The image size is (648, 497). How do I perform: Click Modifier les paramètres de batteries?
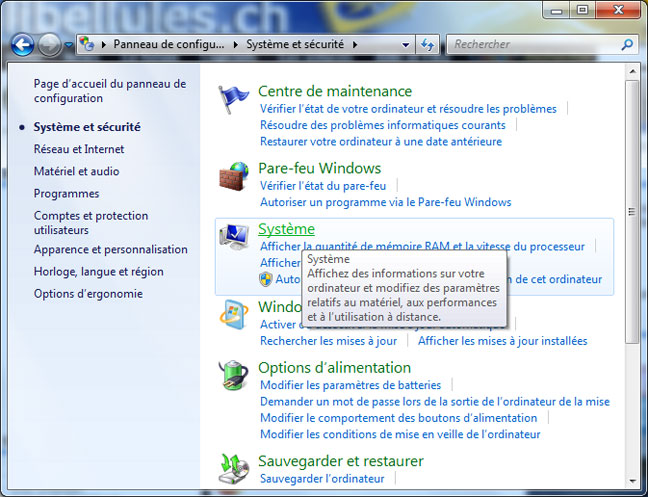pos(350,385)
